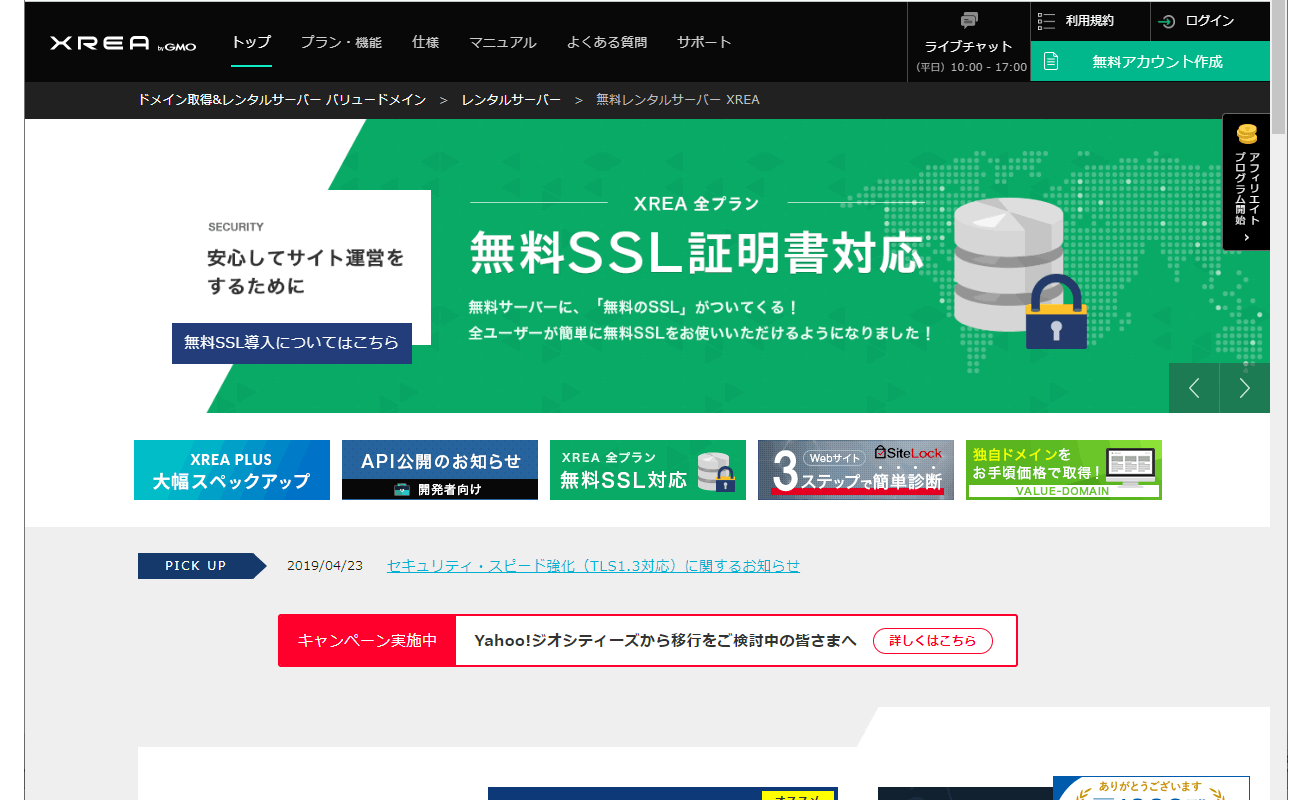Open the TLS1.3 security notice link
Viewport: 1300px width, 800px height.
coord(593,566)
